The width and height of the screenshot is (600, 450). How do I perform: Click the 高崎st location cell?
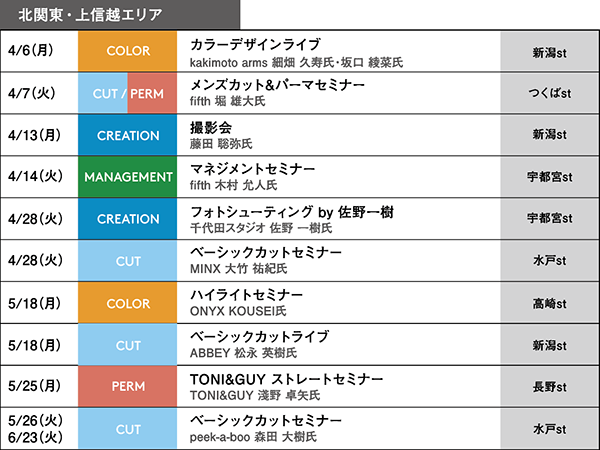click(549, 302)
